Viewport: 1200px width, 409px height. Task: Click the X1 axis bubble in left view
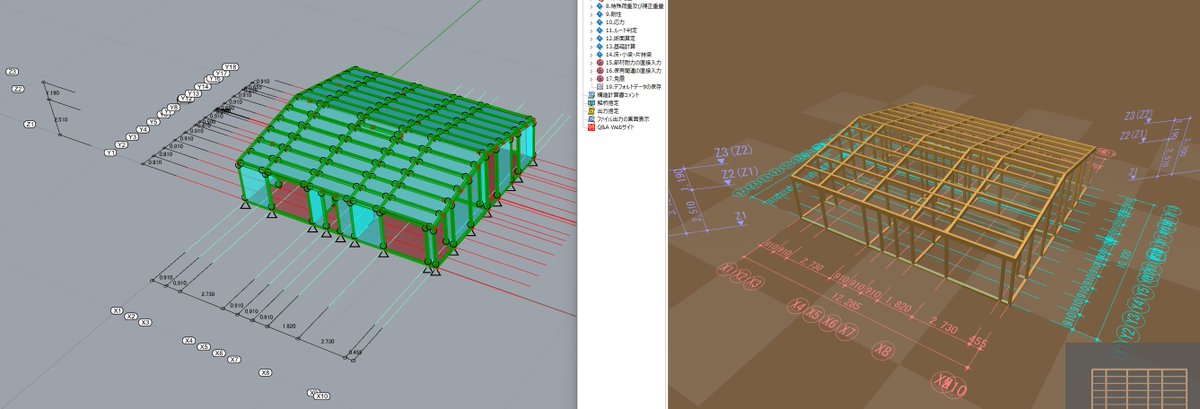[116, 311]
